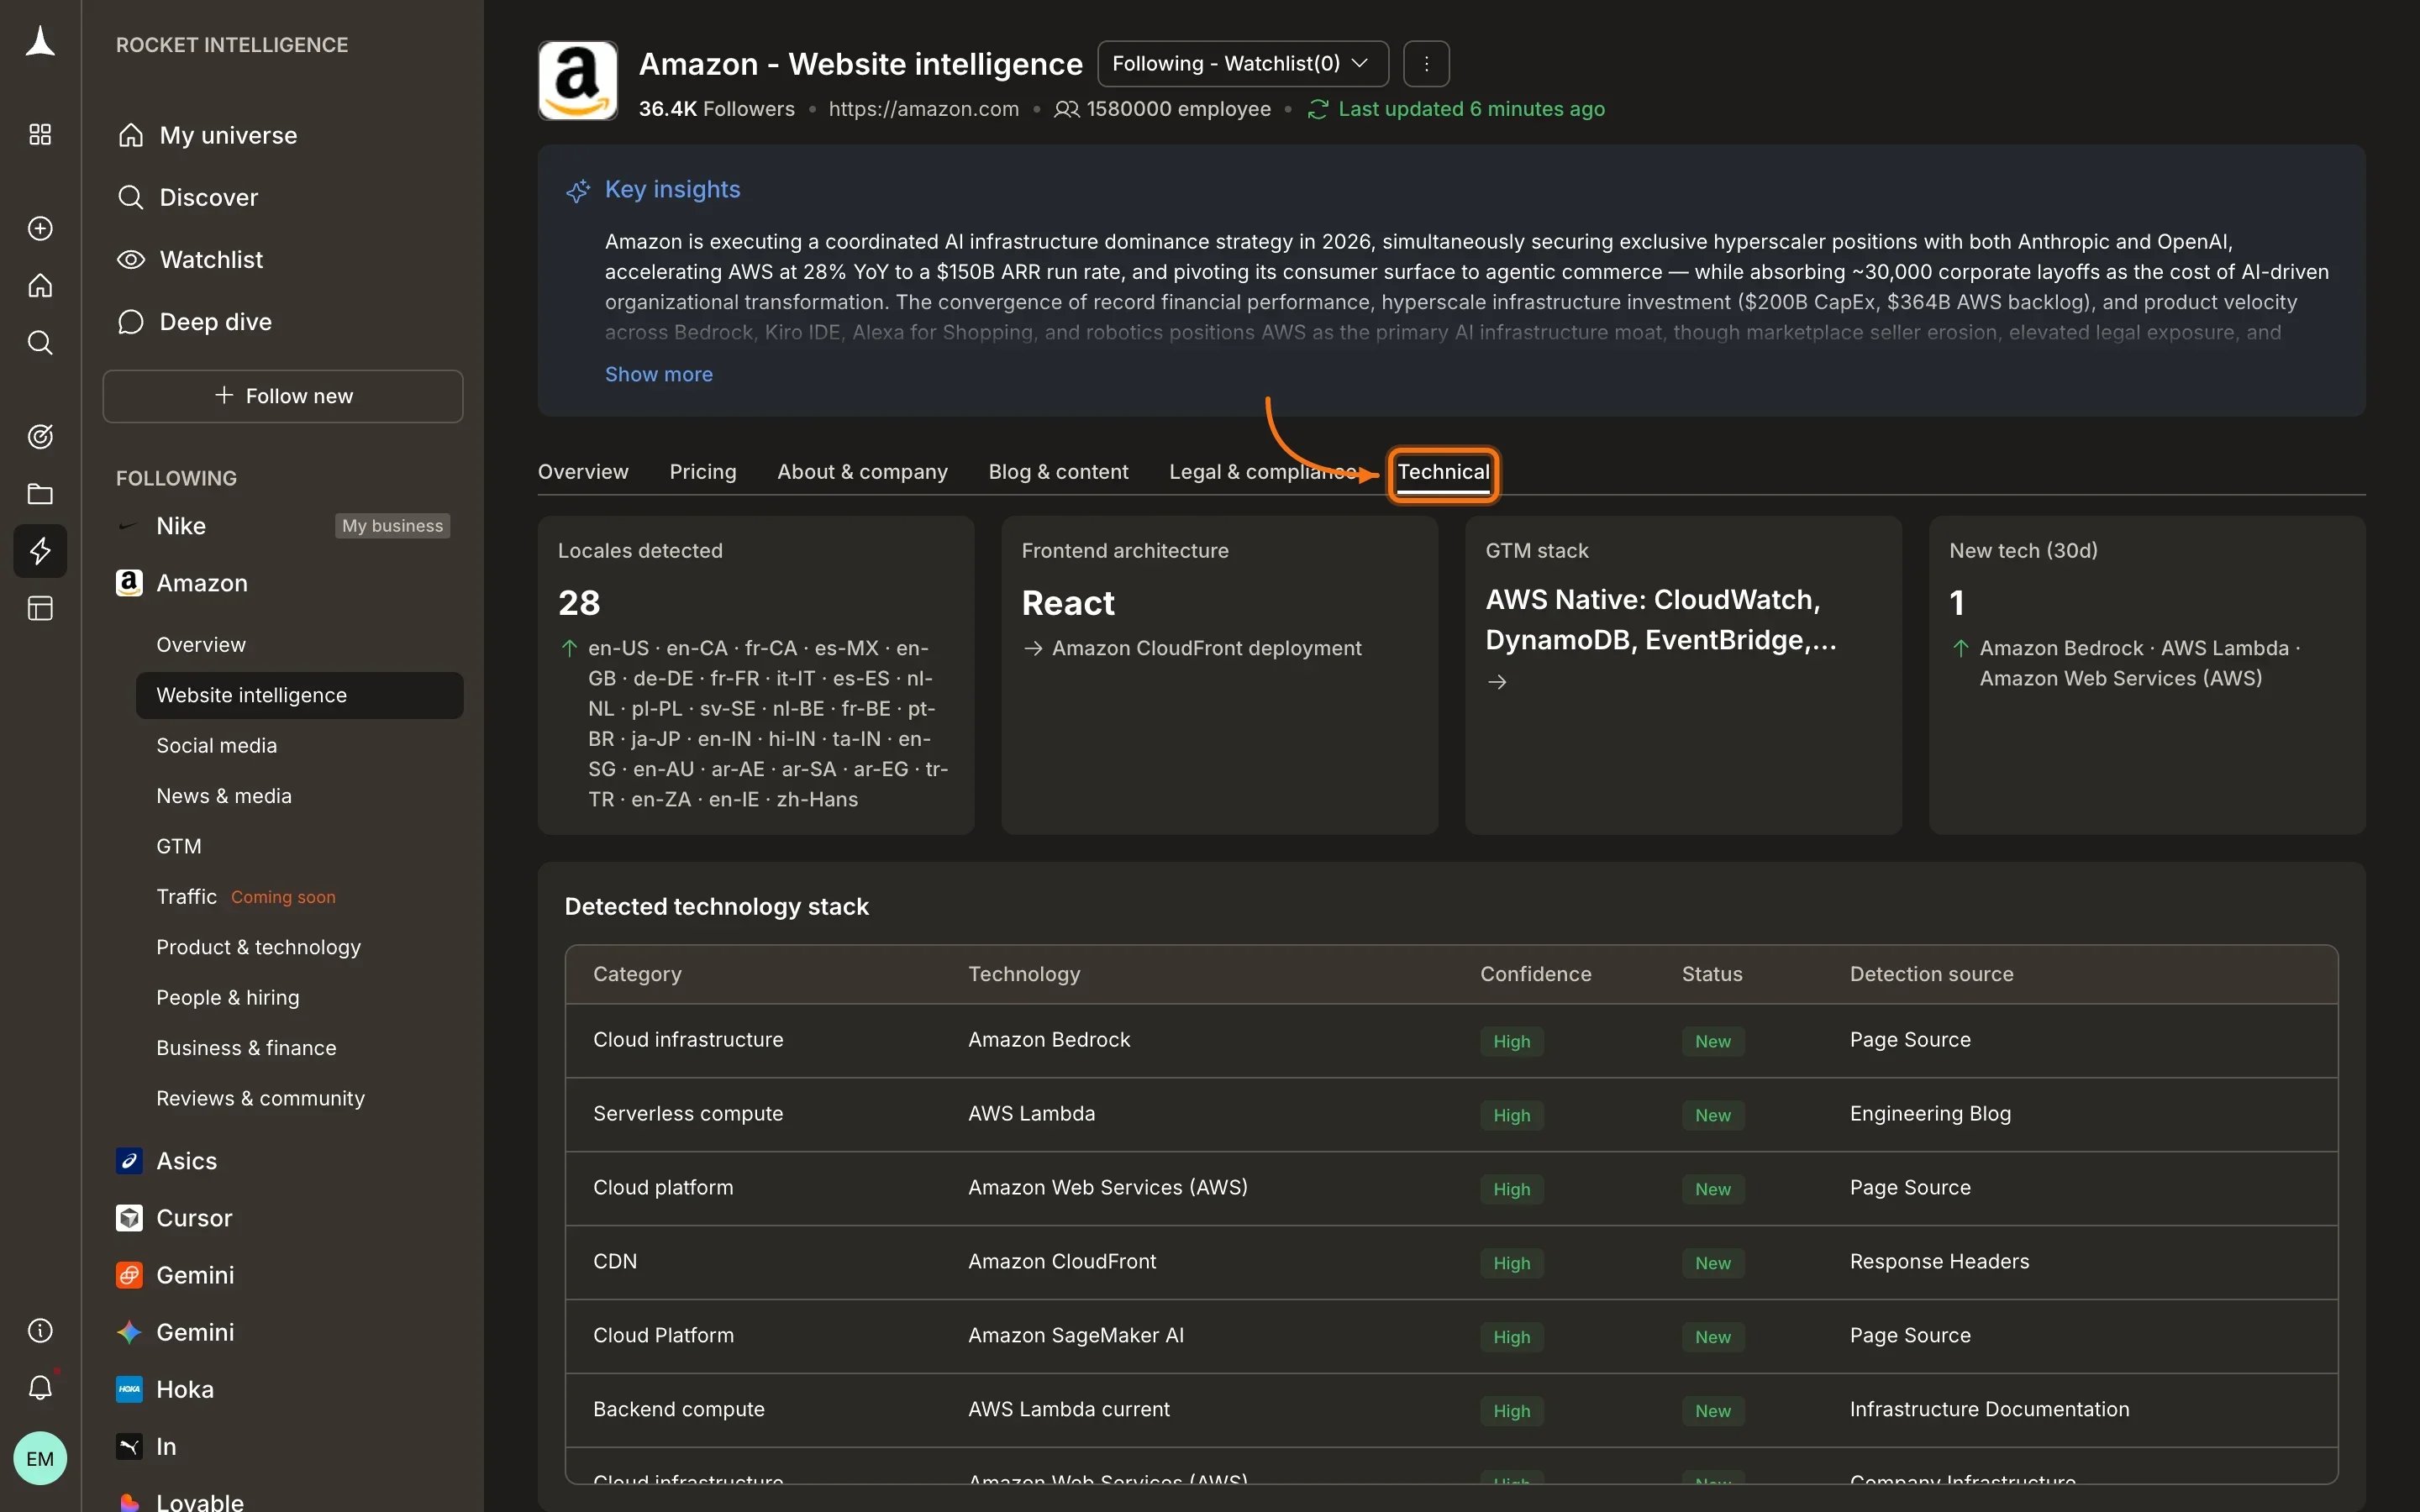Click the Category column header
This screenshot has width=2420, height=1512.
coord(637,974)
